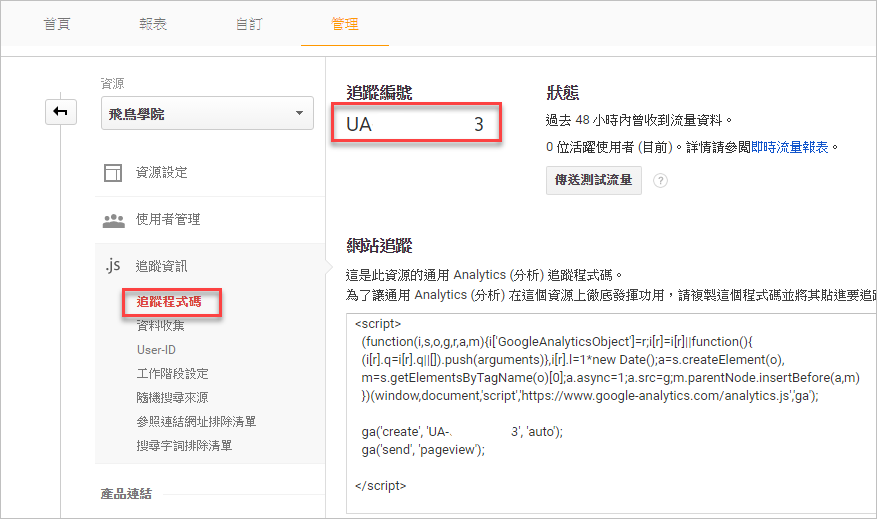This screenshot has height=519, width=877.
Task: Click the back arrow button
Action: [61, 112]
